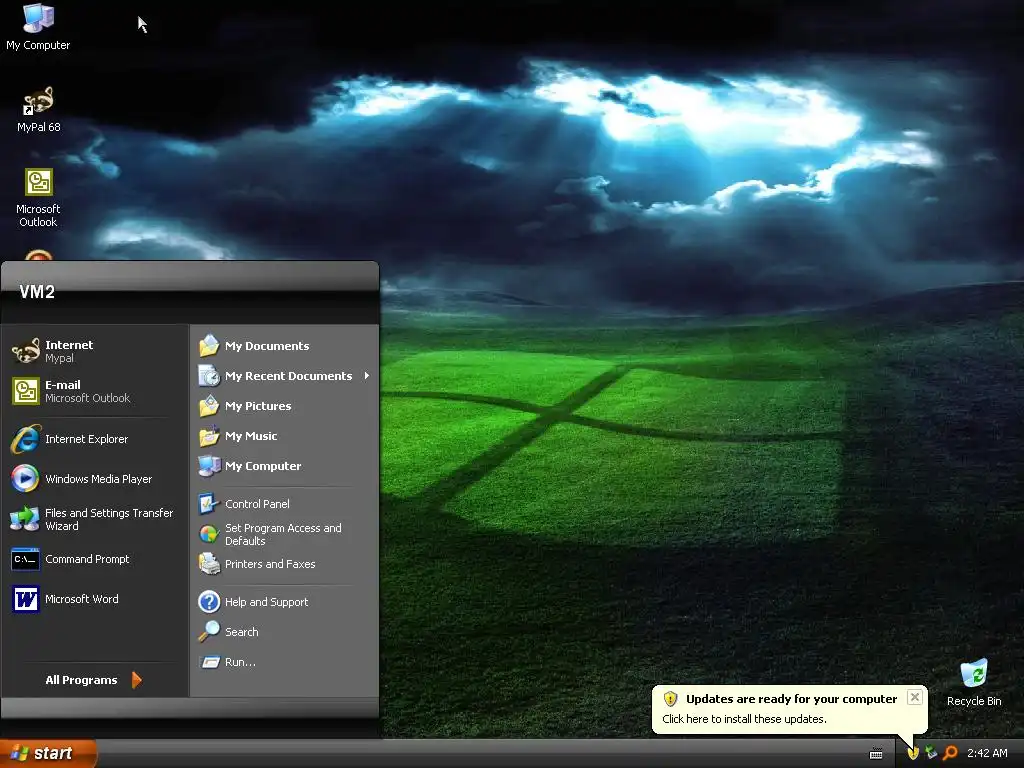The height and width of the screenshot is (768, 1024).
Task: Click the start button on taskbar
Action: point(48,753)
